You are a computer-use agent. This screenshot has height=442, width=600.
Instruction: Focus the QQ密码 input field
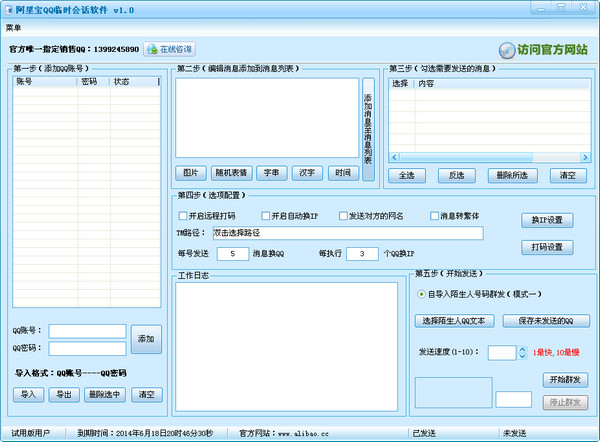coord(87,349)
